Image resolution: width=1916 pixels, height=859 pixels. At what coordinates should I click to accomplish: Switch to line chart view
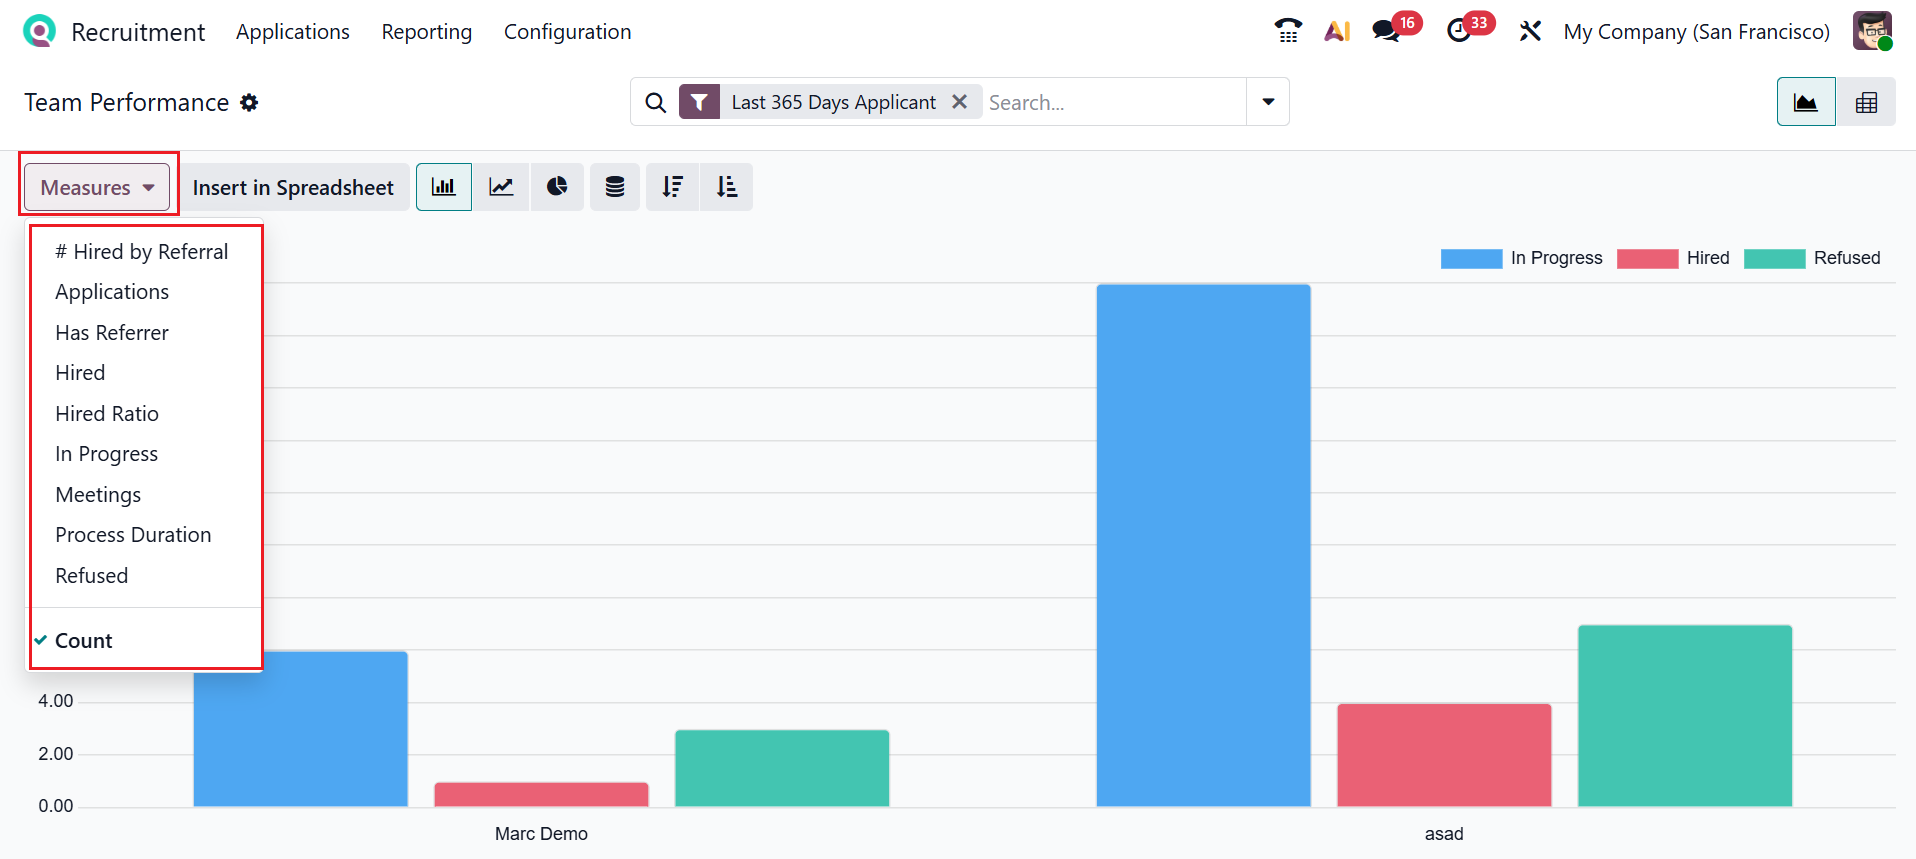click(501, 187)
